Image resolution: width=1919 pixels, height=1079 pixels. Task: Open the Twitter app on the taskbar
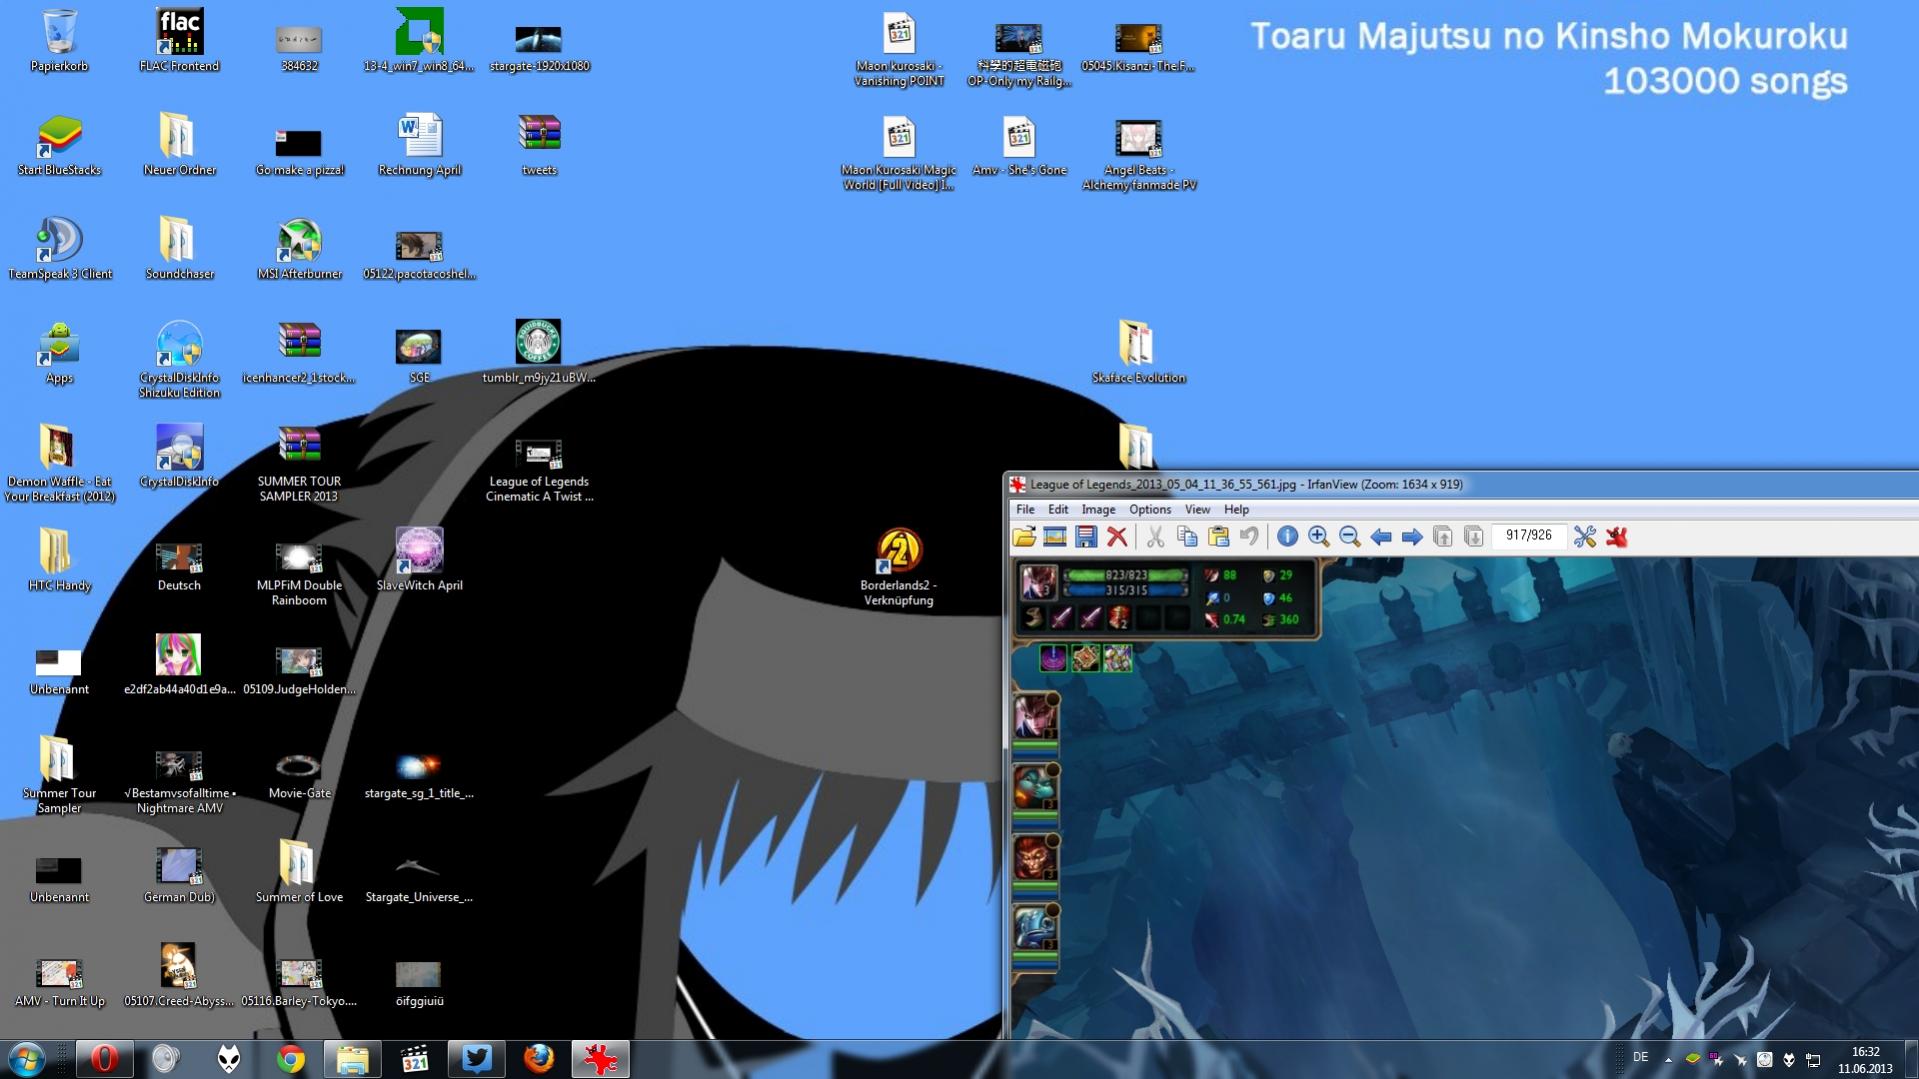[476, 1059]
